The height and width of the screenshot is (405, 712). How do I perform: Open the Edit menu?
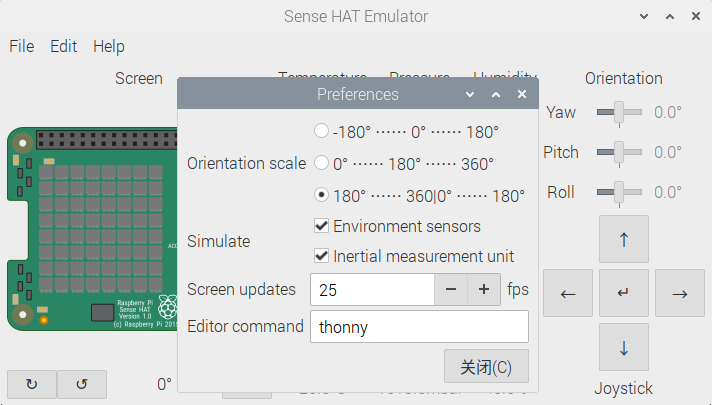(64, 46)
